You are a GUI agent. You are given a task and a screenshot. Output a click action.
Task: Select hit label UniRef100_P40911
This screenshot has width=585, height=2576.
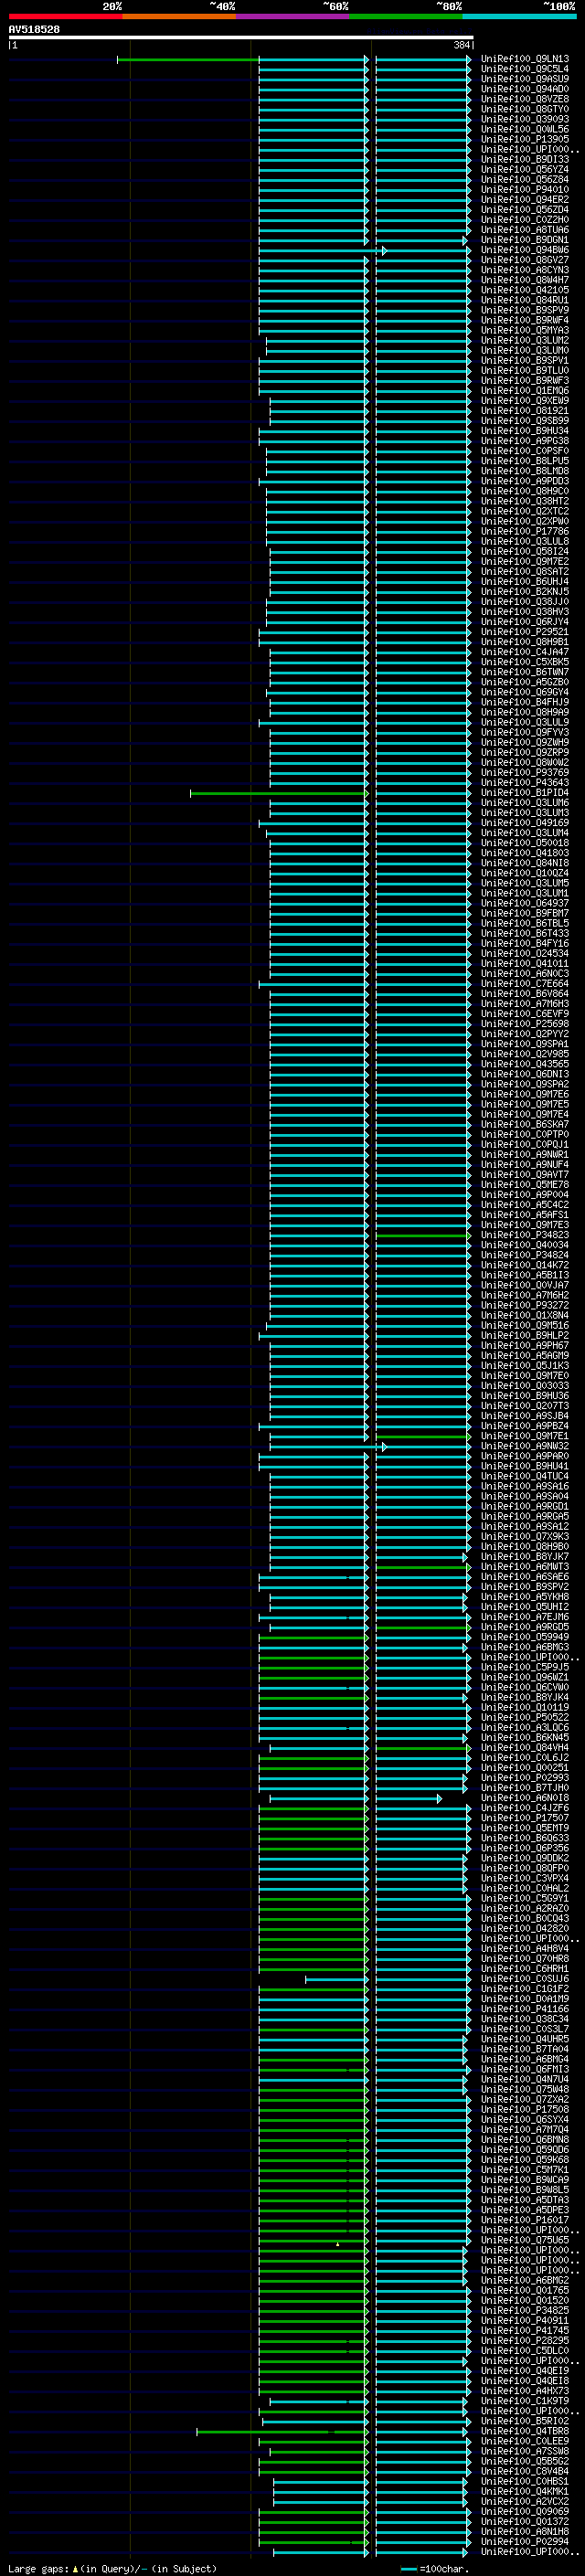point(524,2322)
